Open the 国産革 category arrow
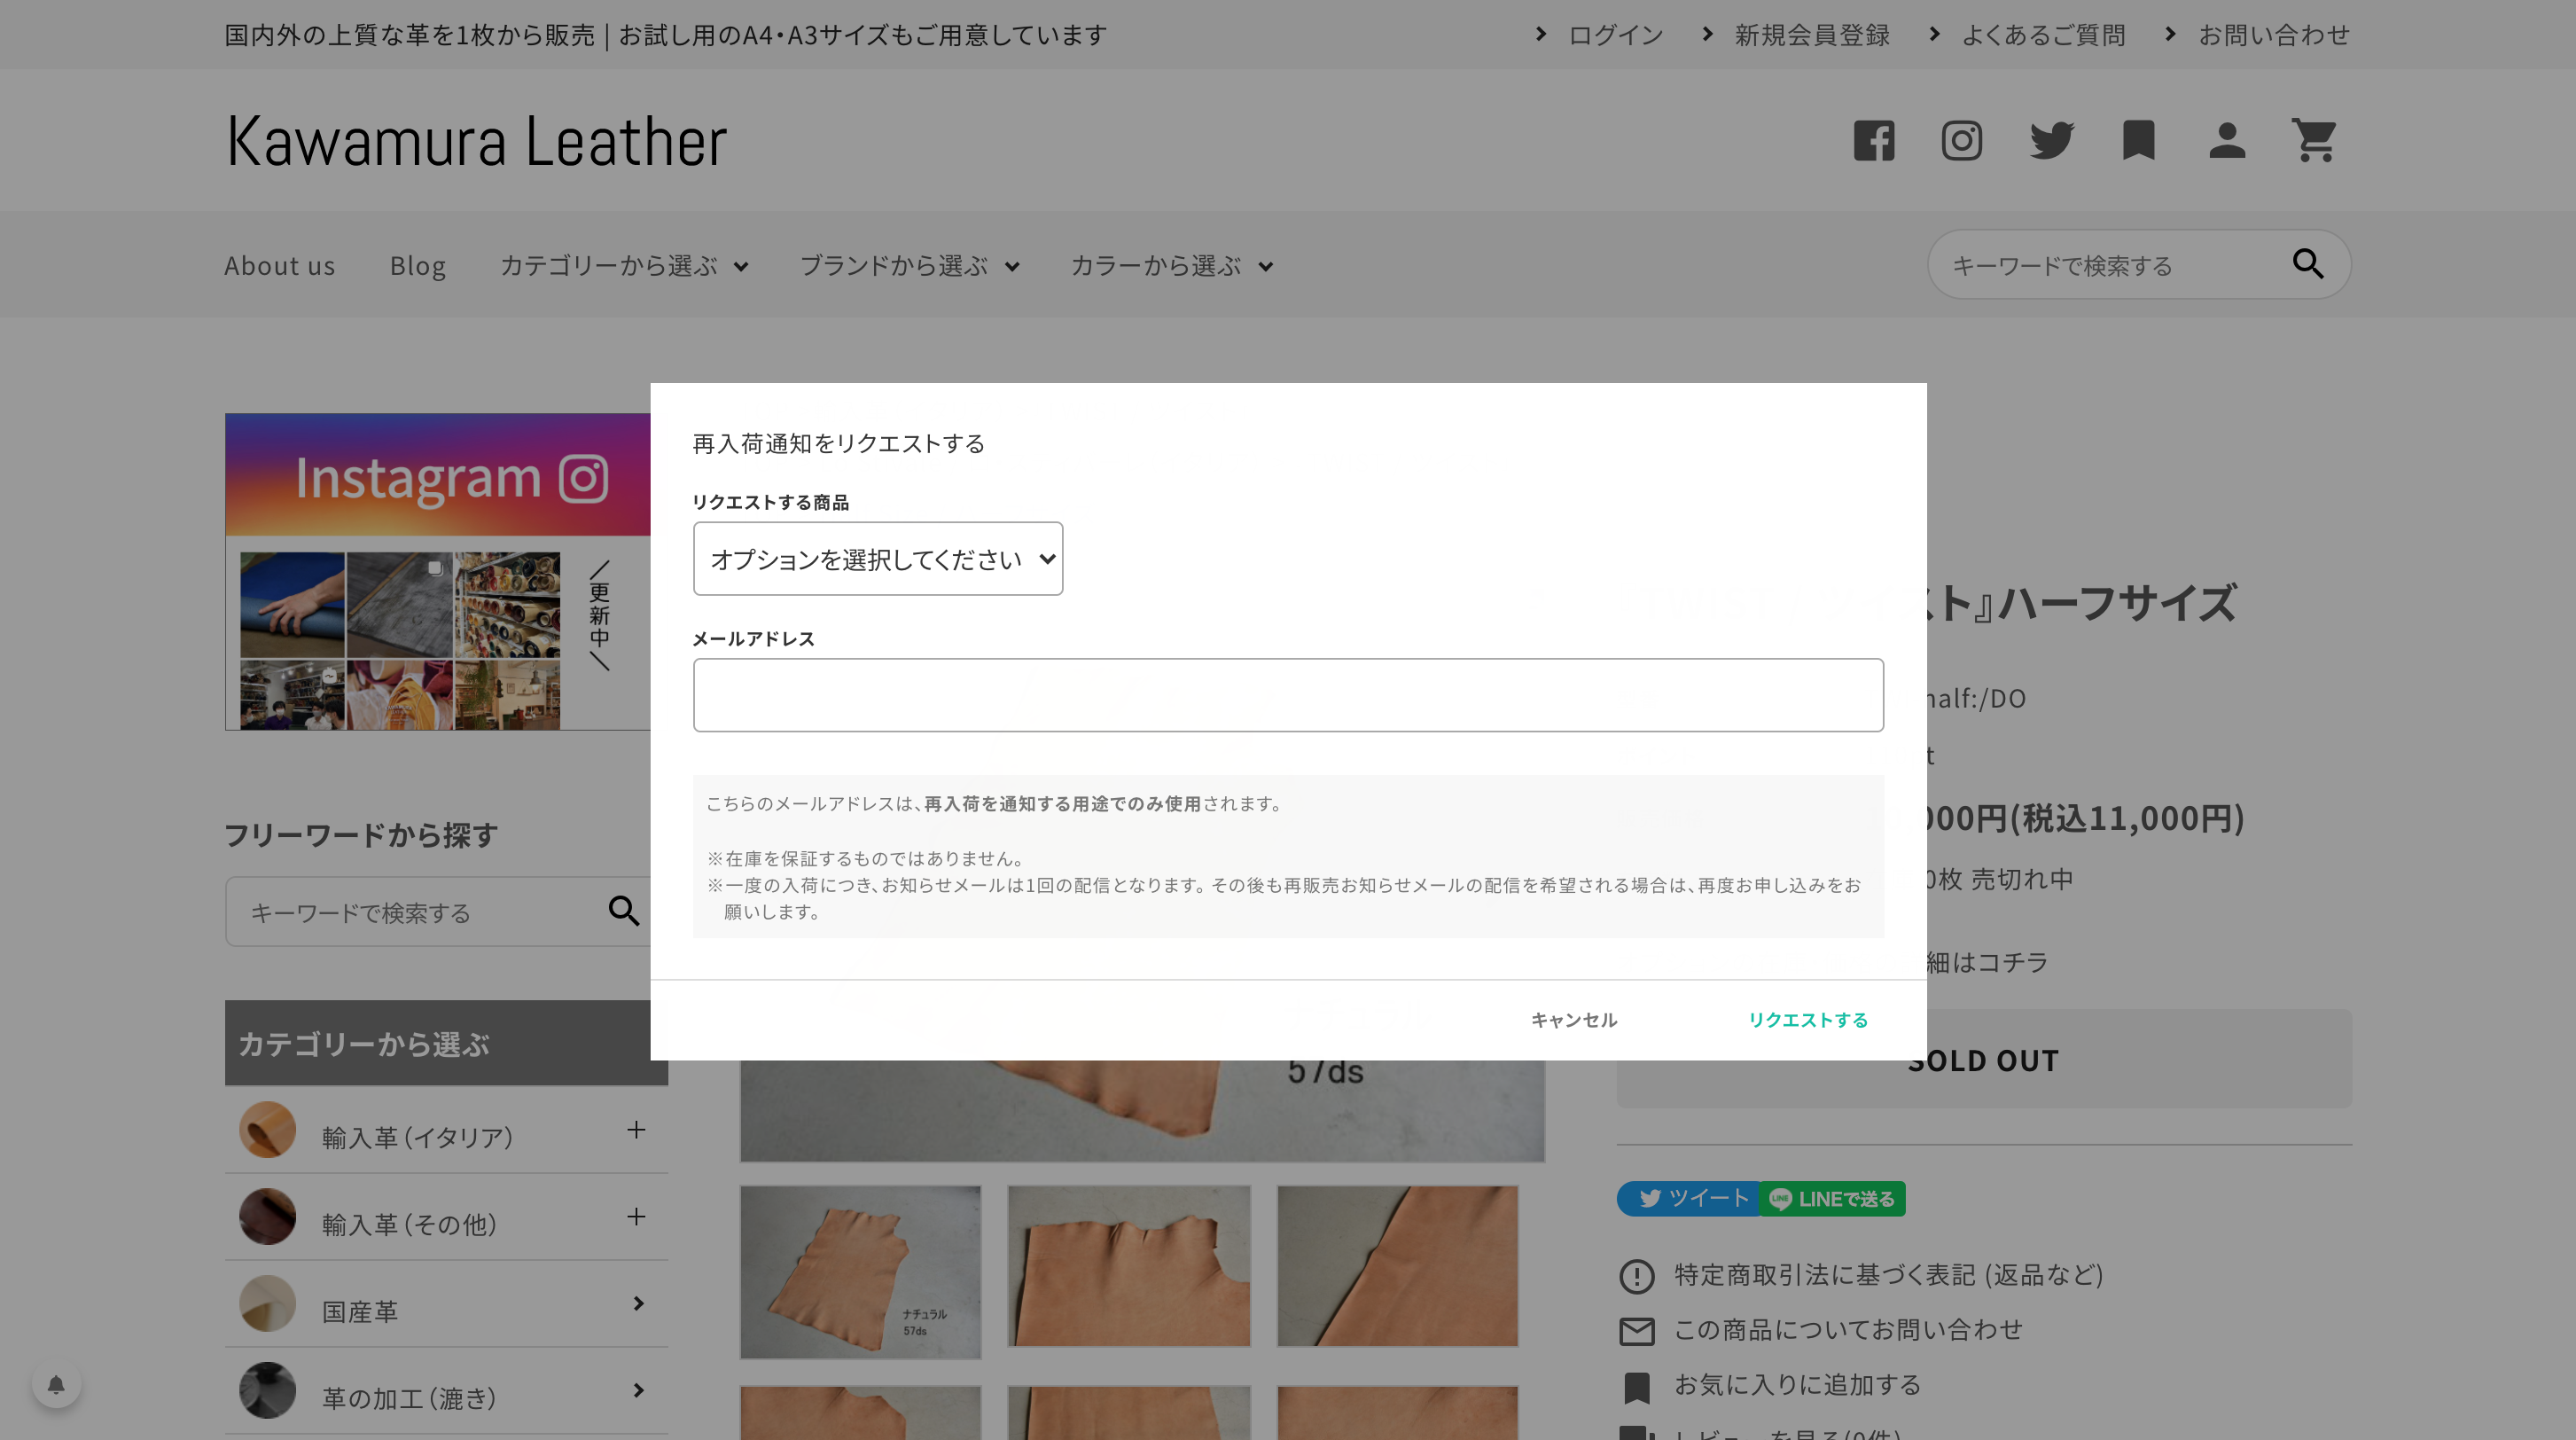This screenshot has width=2576, height=1440. [638, 1304]
